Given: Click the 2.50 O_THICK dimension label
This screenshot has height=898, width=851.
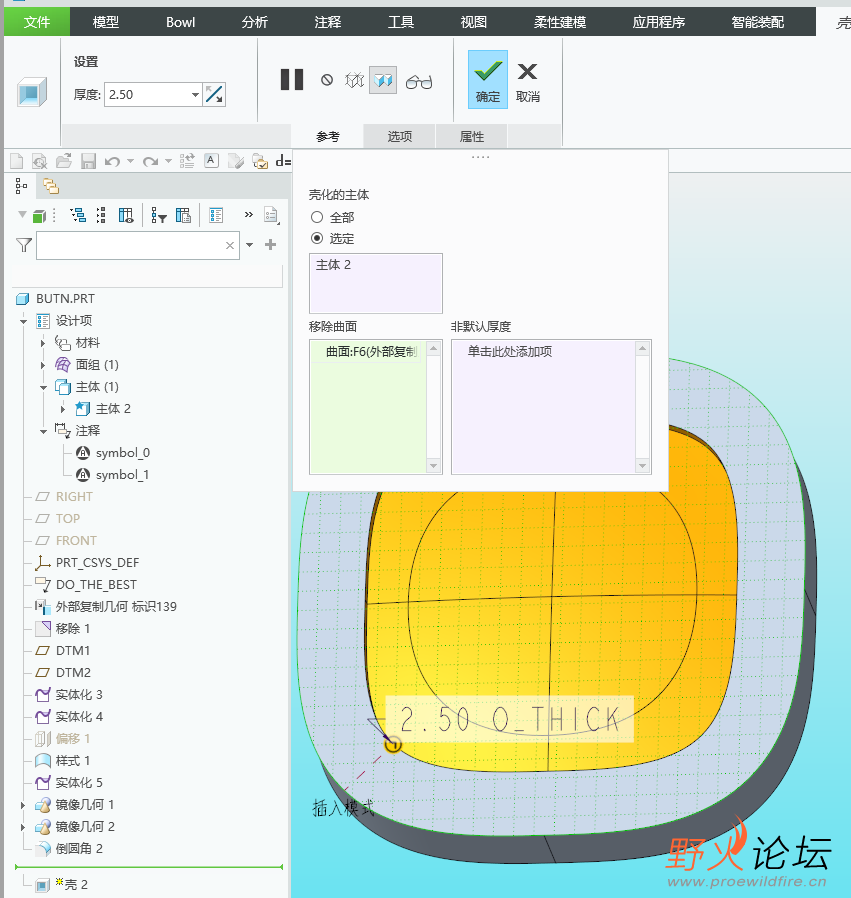Looking at the screenshot, I should [x=510, y=719].
